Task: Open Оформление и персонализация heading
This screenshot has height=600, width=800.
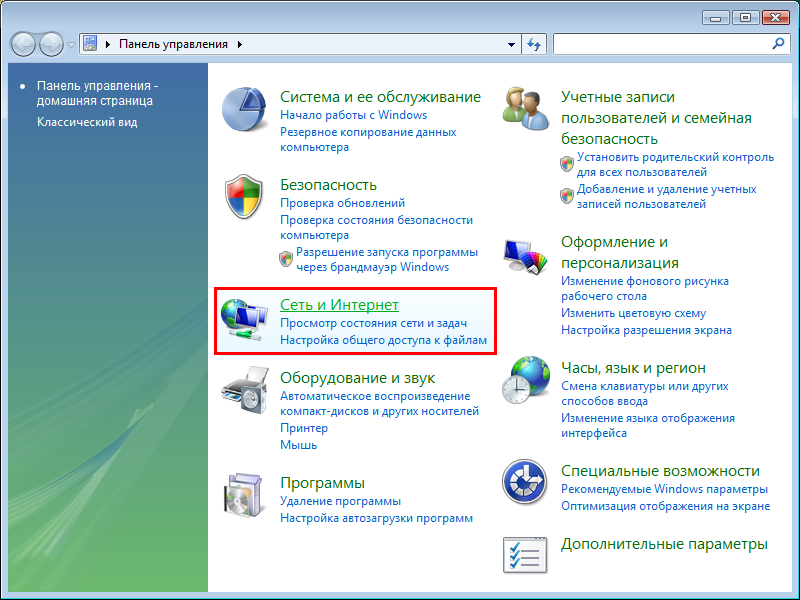Action: click(620, 252)
